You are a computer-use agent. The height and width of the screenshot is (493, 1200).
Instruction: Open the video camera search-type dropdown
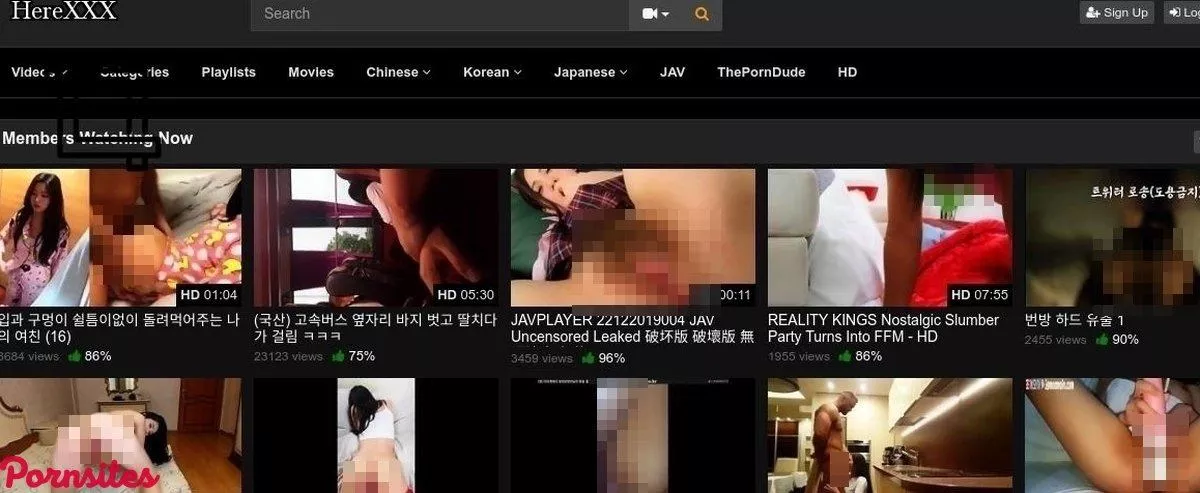click(656, 14)
